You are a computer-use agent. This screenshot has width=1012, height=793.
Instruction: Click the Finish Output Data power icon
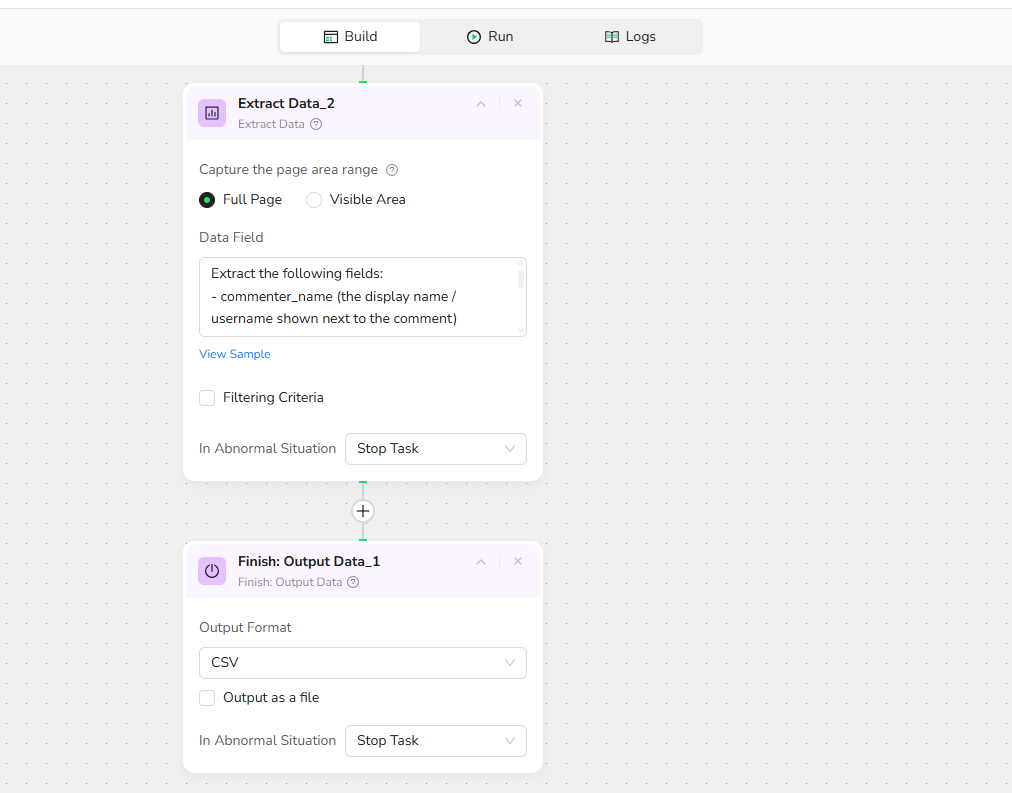click(x=212, y=571)
